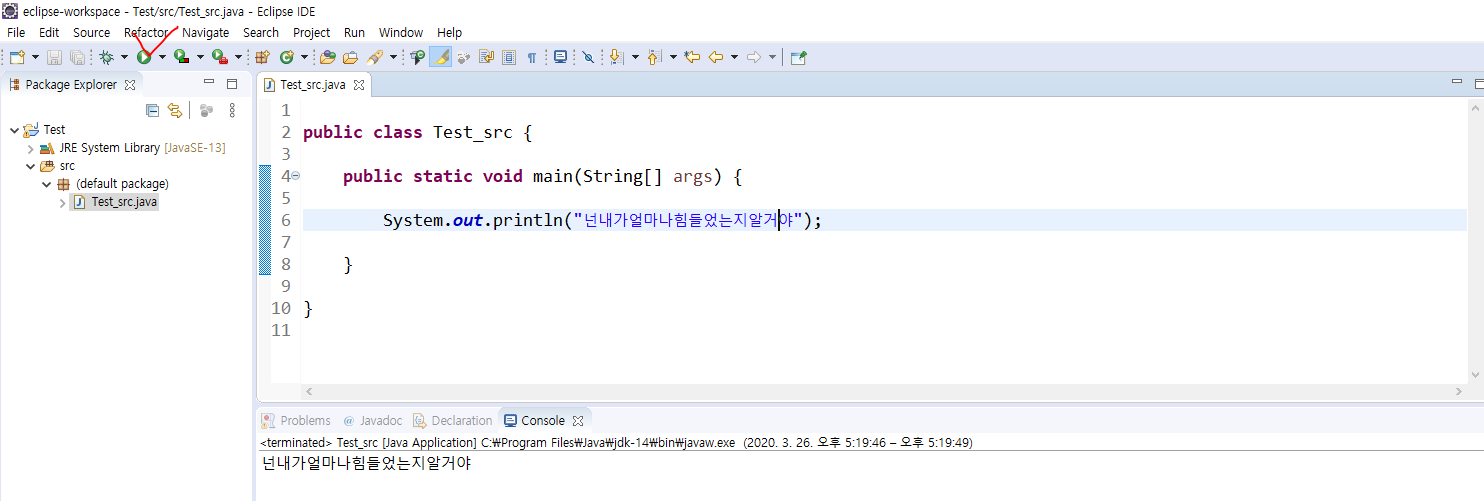Click the Coverage launch icon
This screenshot has height=501, width=1484.
pos(182,57)
